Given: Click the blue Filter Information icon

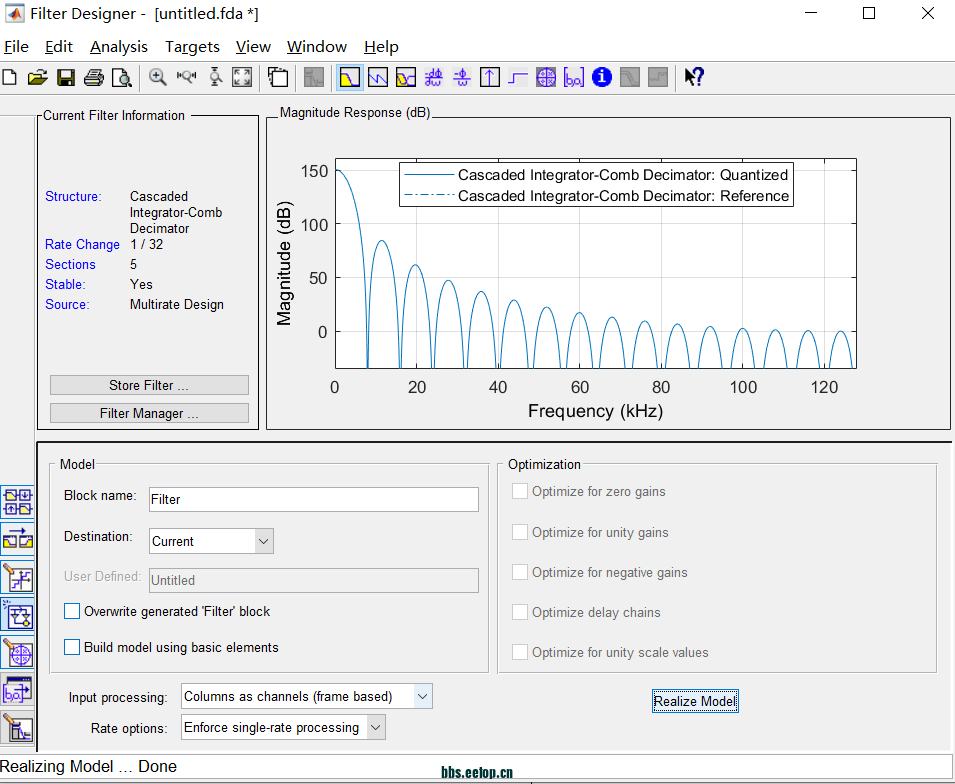Looking at the screenshot, I should click(x=602, y=77).
